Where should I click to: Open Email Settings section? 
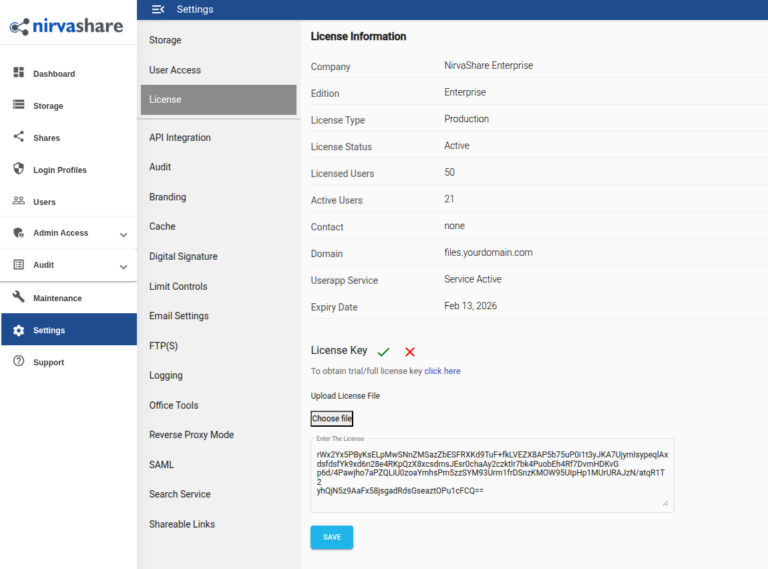click(179, 316)
